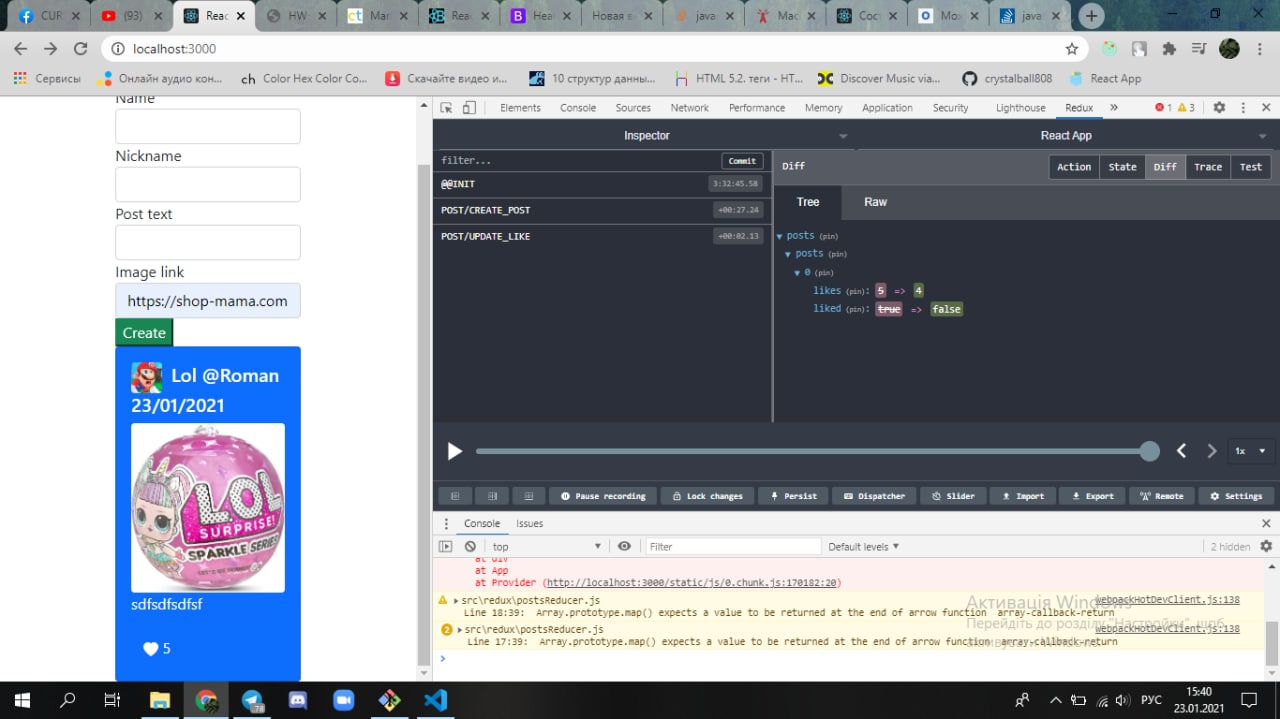Toggle the Slider button
The height and width of the screenshot is (719, 1280).
coord(953,496)
